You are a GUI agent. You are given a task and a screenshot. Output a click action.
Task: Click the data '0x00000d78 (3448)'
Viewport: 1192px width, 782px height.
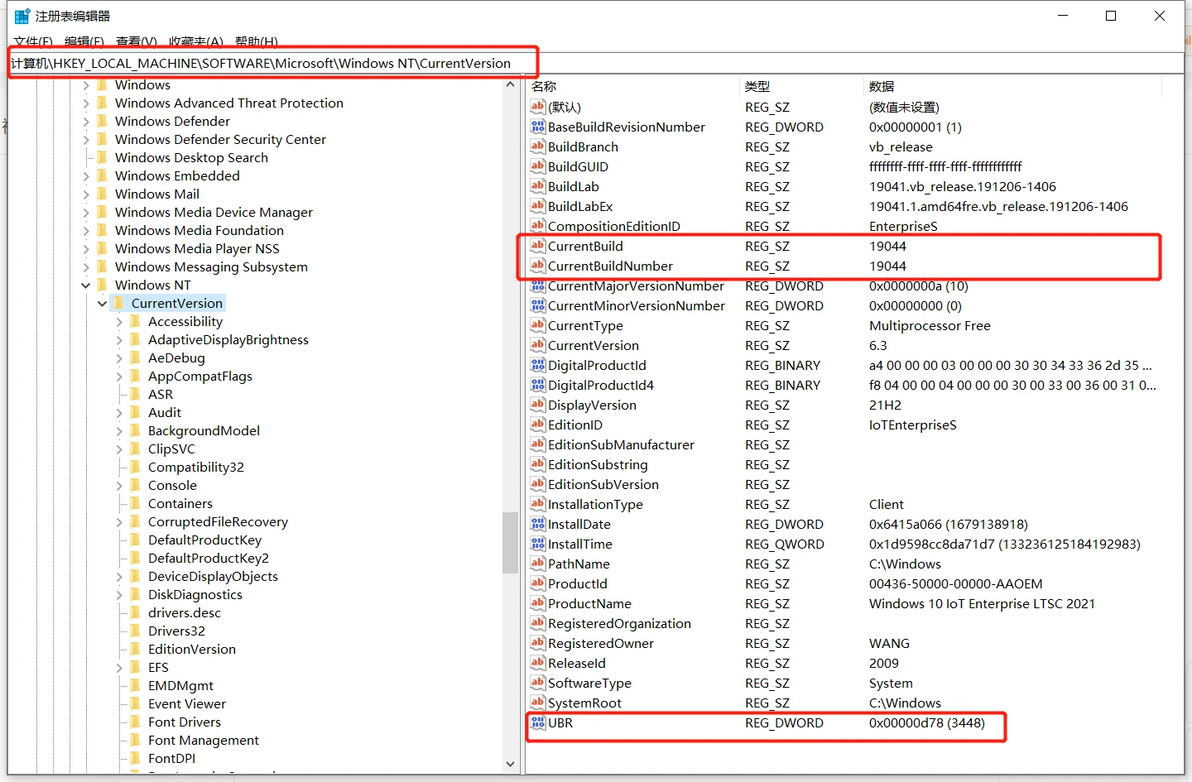927,723
